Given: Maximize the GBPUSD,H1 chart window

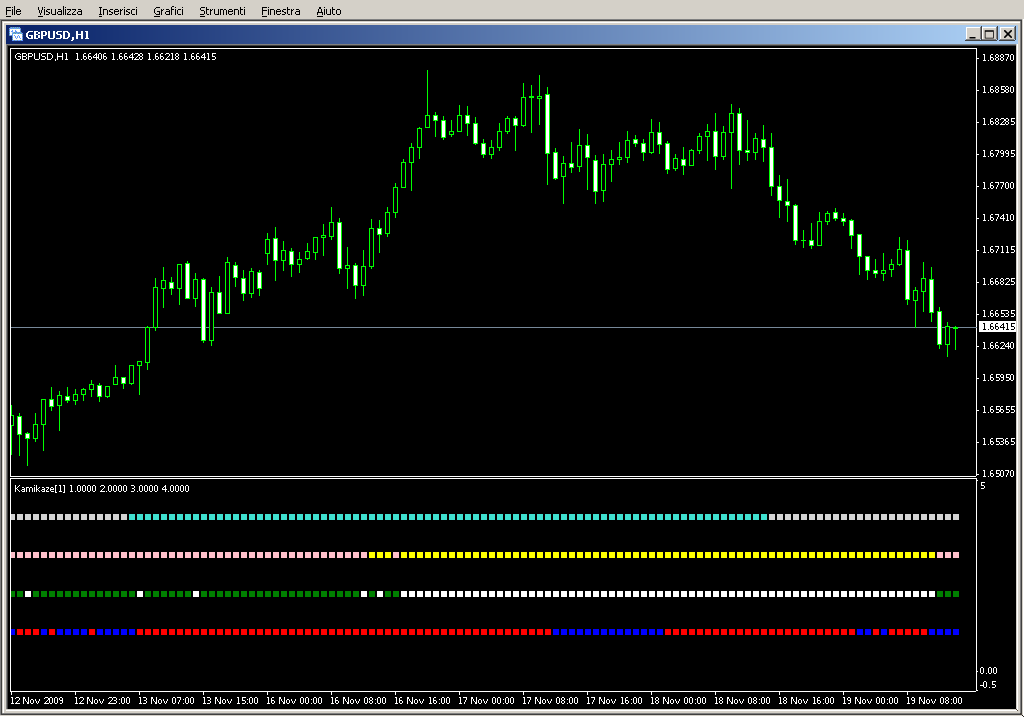Looking at the screenshot, I should pyautogui.click(x=989, y=34).
